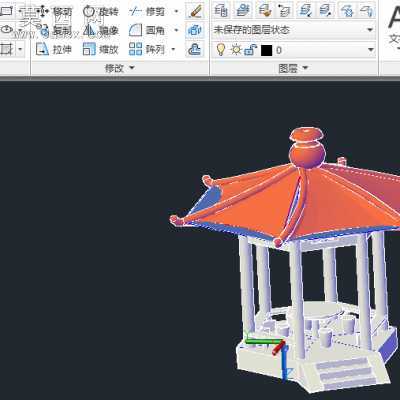Click the Explode tool icon
Viewport: 400px width, 400px height.
(195, 31)
